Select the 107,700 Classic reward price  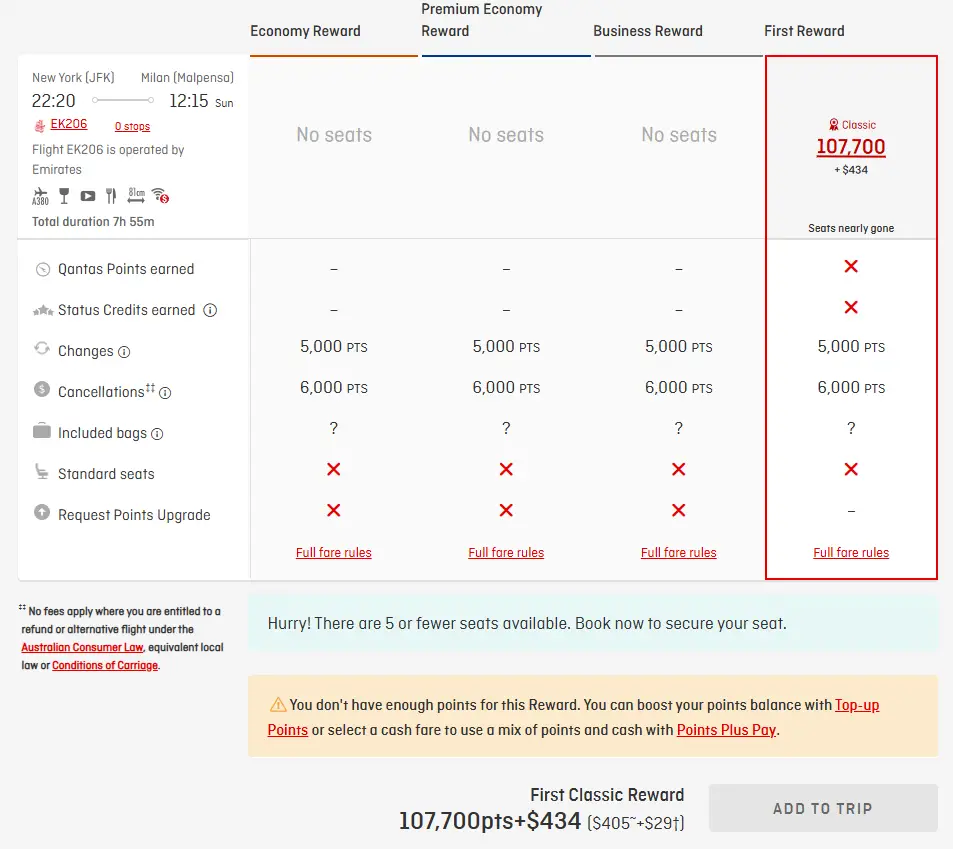point(851,146)
